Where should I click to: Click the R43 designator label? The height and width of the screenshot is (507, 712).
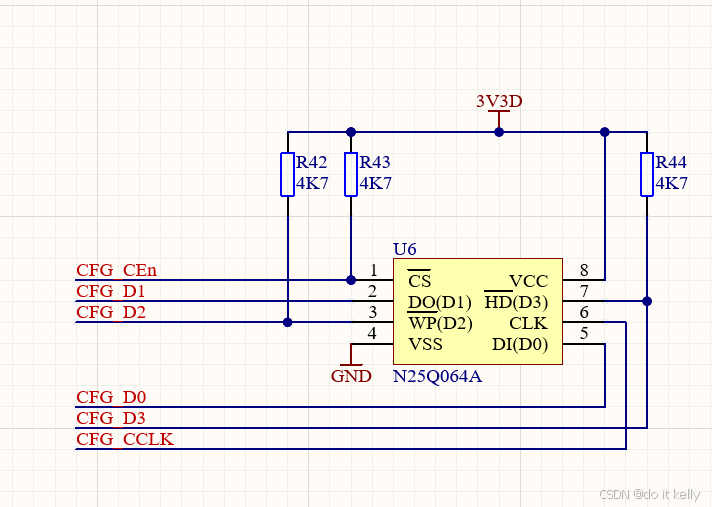375,162
